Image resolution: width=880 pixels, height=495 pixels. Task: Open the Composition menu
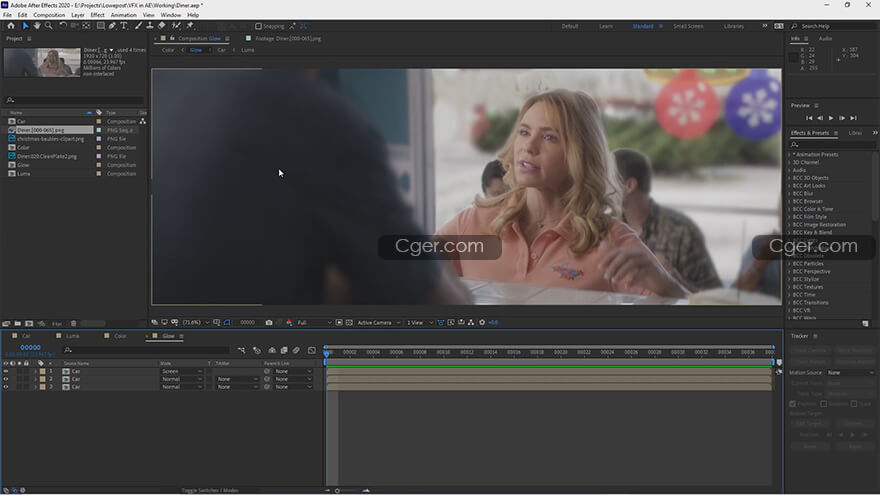[x=49, y=15]
